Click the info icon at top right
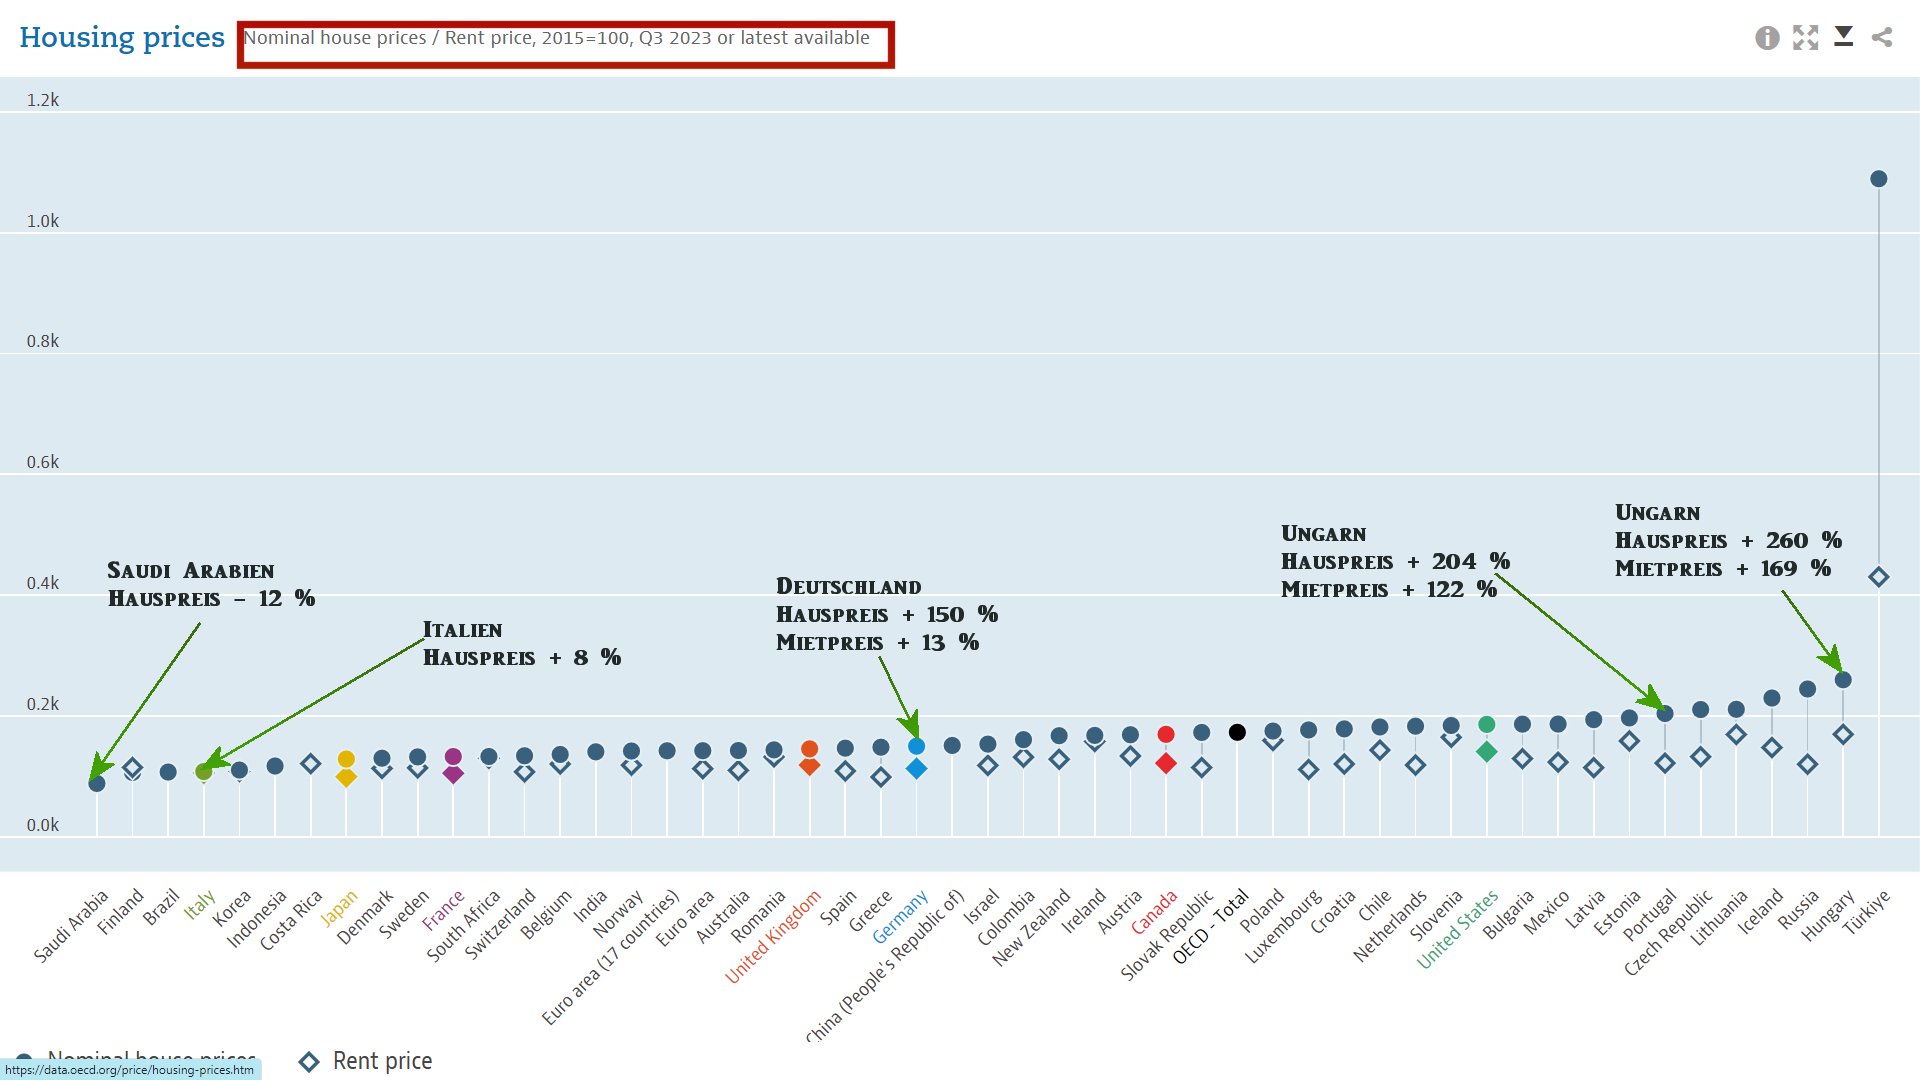Screen dimensions: 1920x1080 pos(1767,38)
